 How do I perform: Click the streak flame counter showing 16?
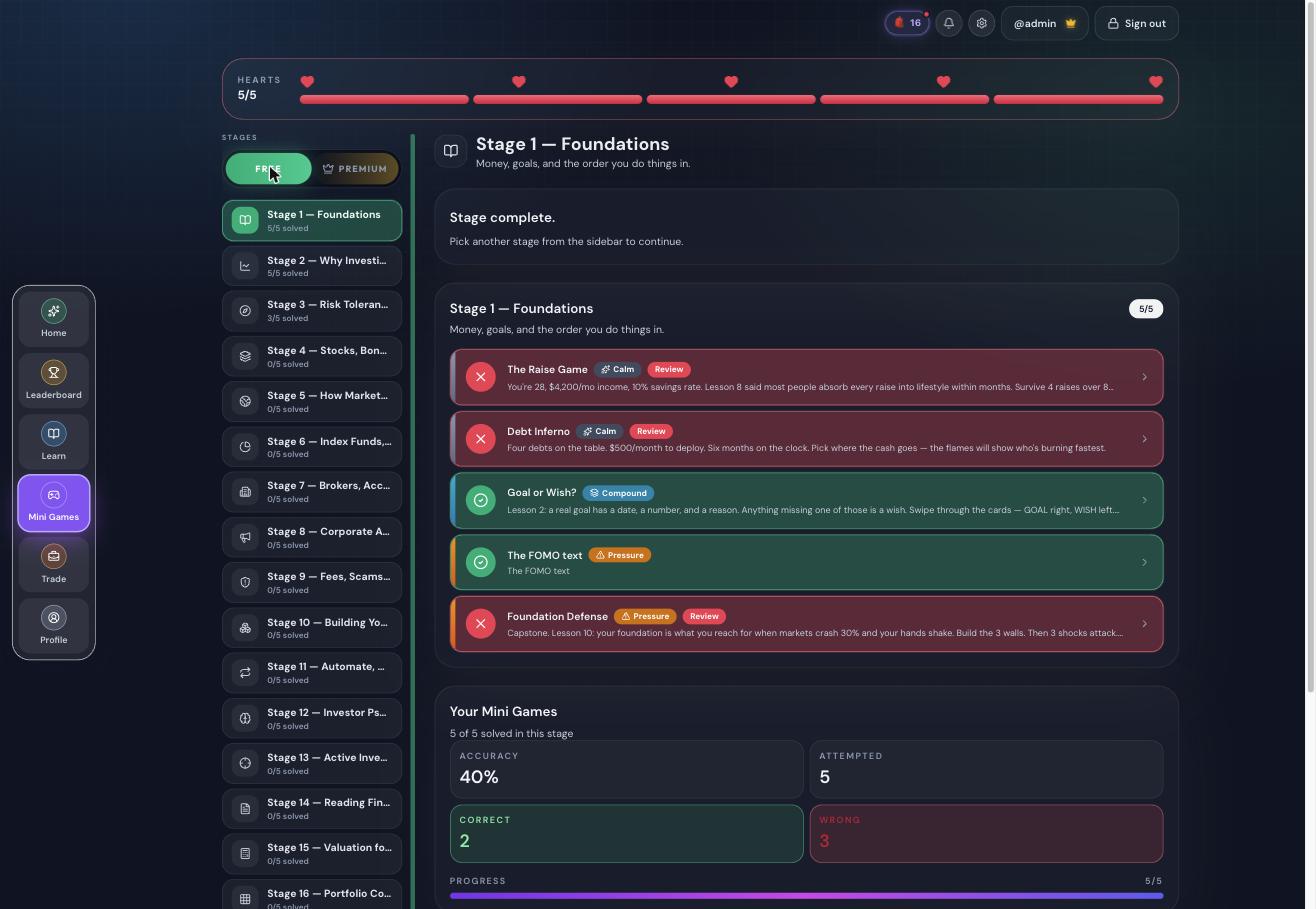coord(907,23)
